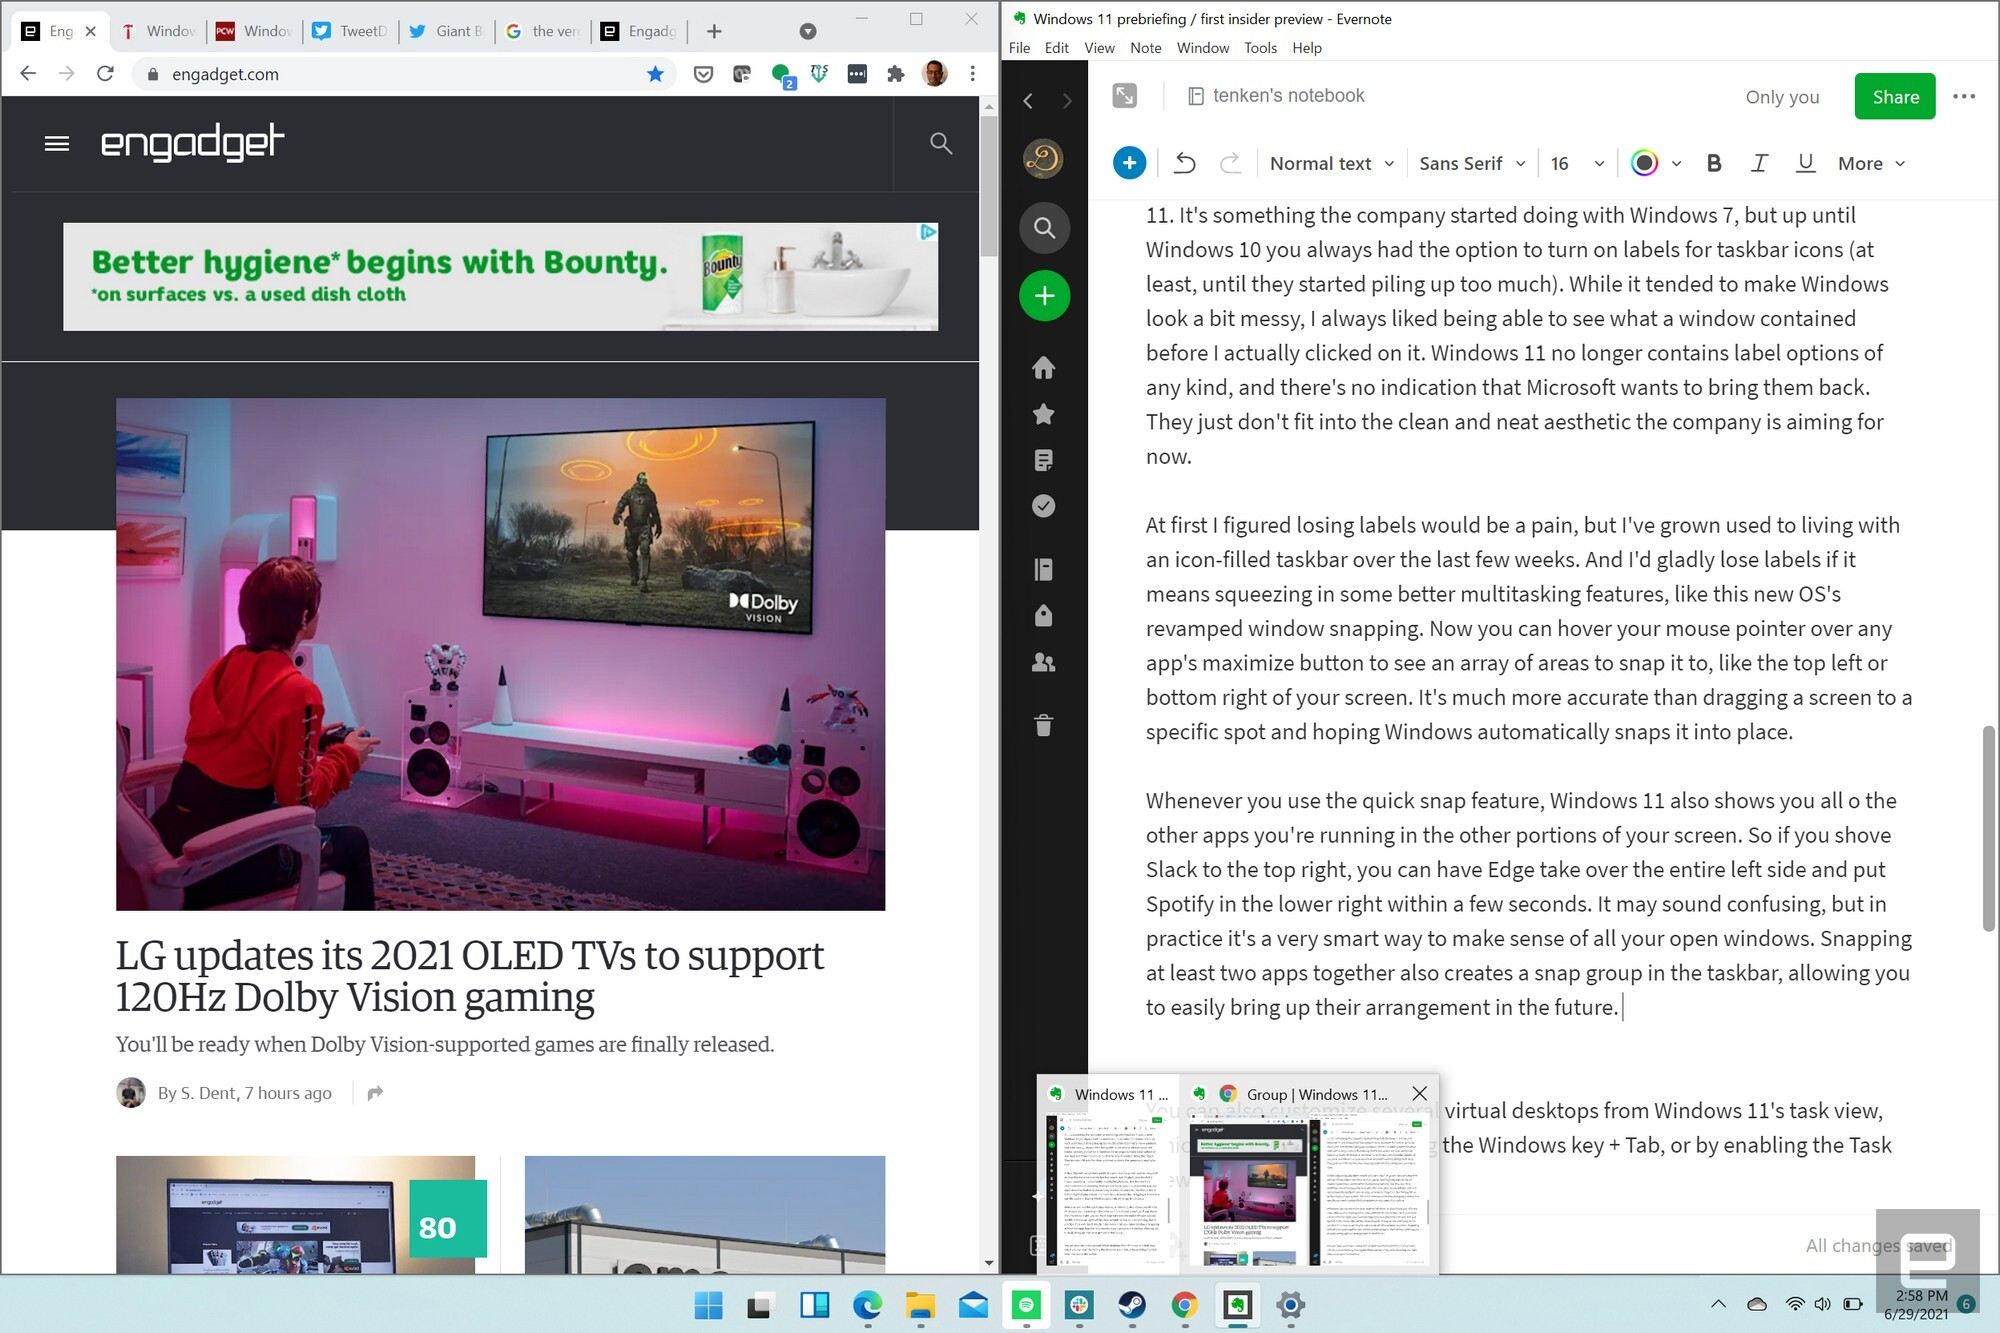Open the font color picker circle
This screenshot has width=2000, height=1333.
pos(1644,163)
